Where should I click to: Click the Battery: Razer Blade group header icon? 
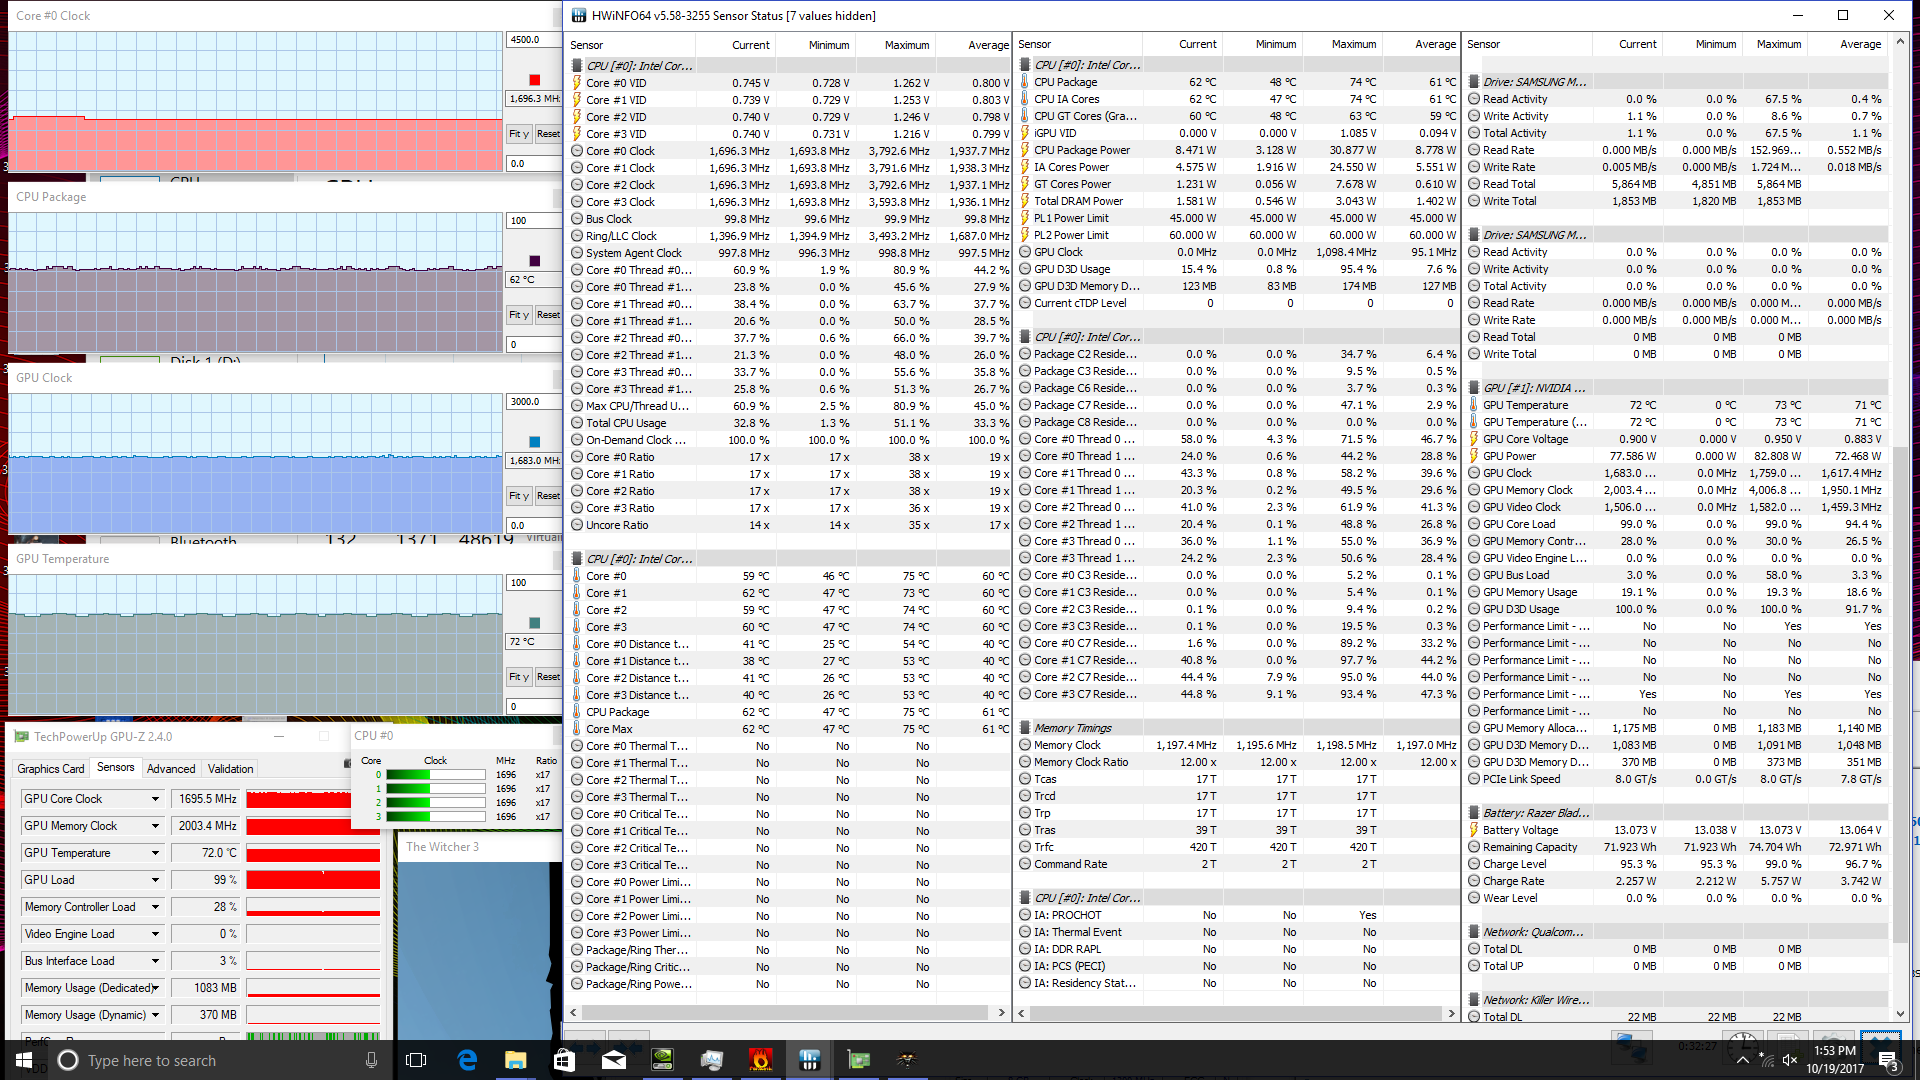(x=1474, y=813)
